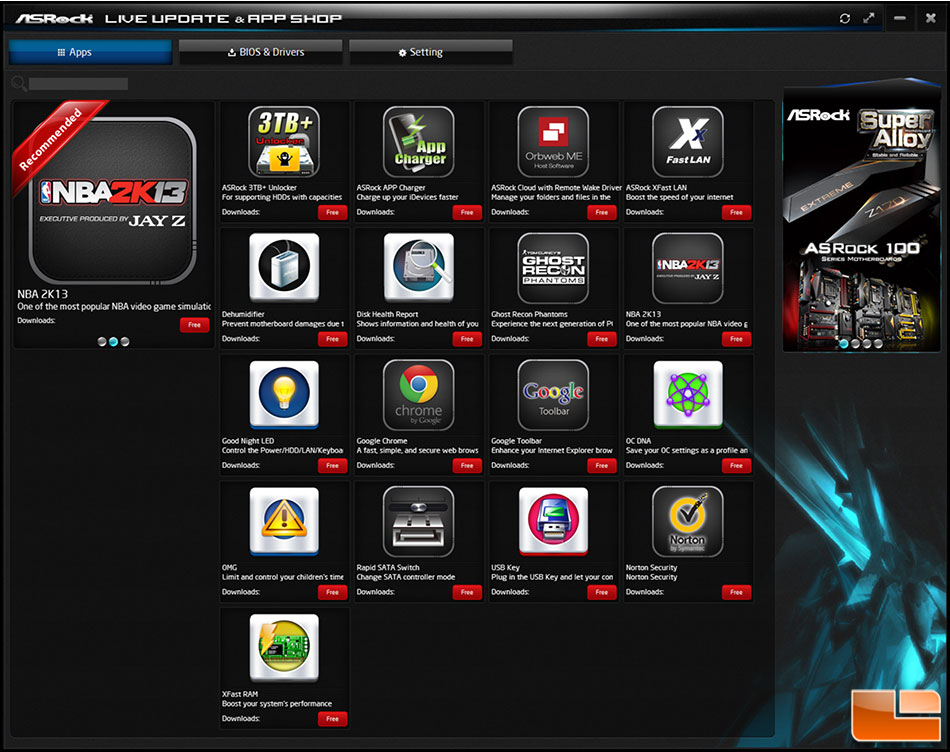Open the Good Night LED lightbulb icon

(x=284, y=394)
